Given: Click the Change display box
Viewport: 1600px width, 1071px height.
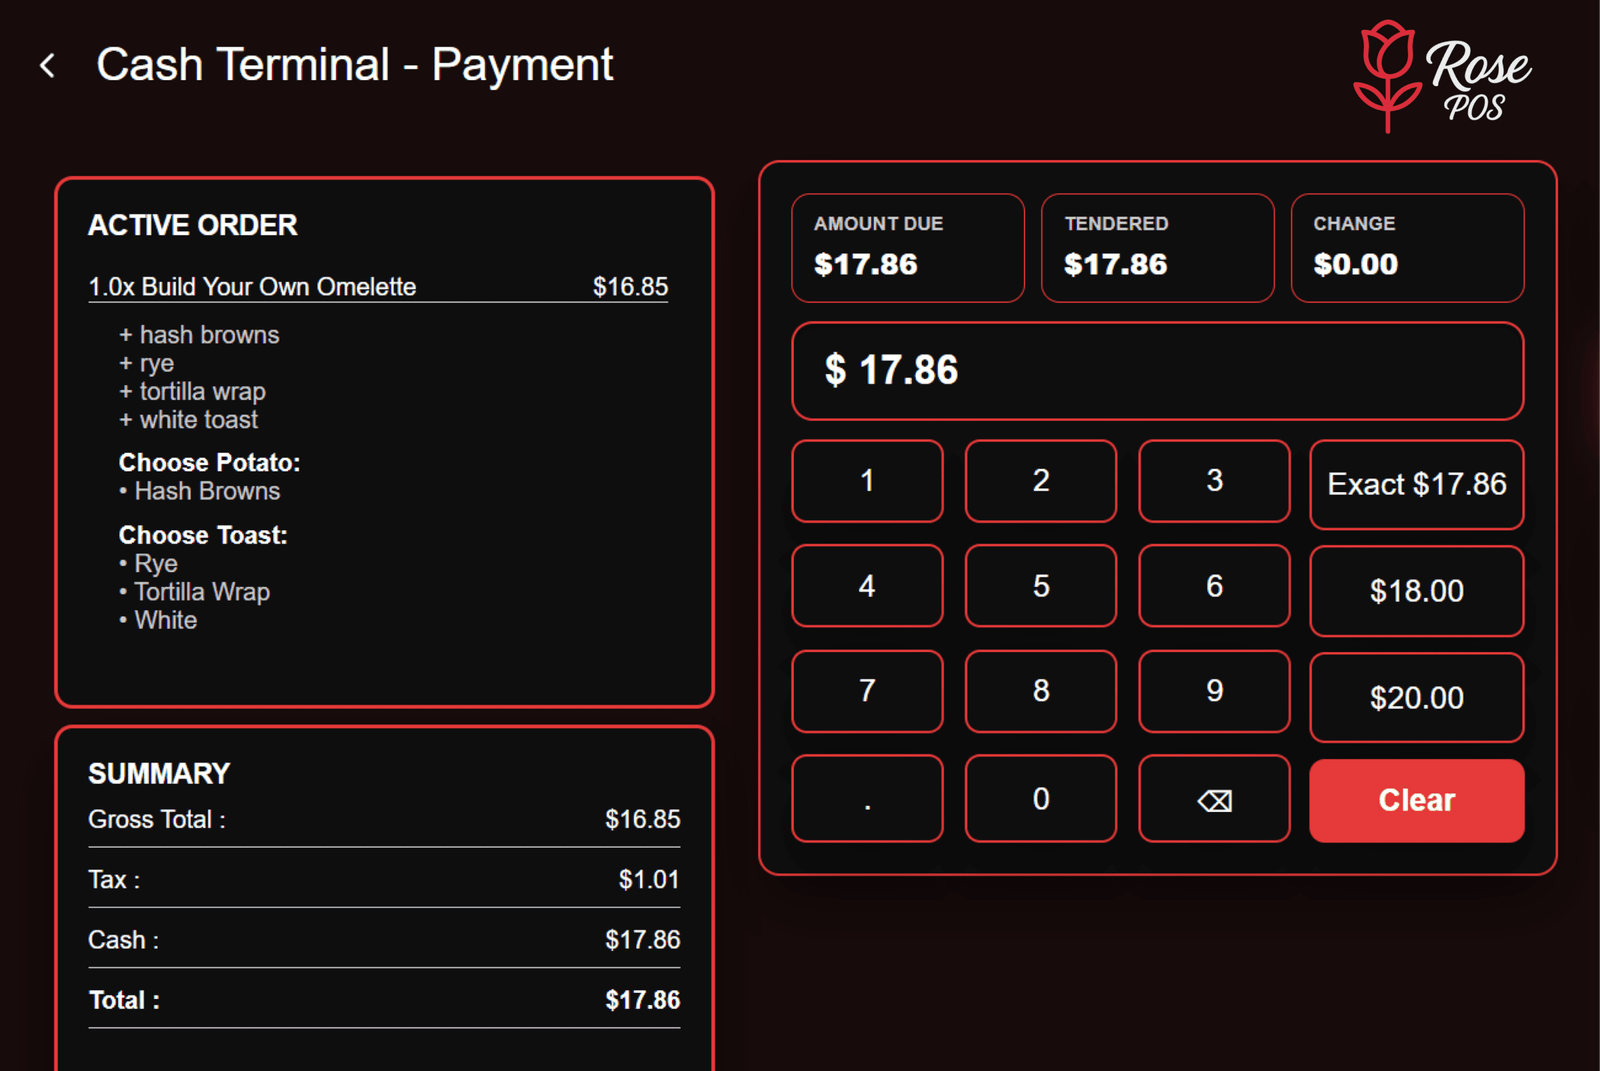Looking at the screenshot, I should [1406, 248].
